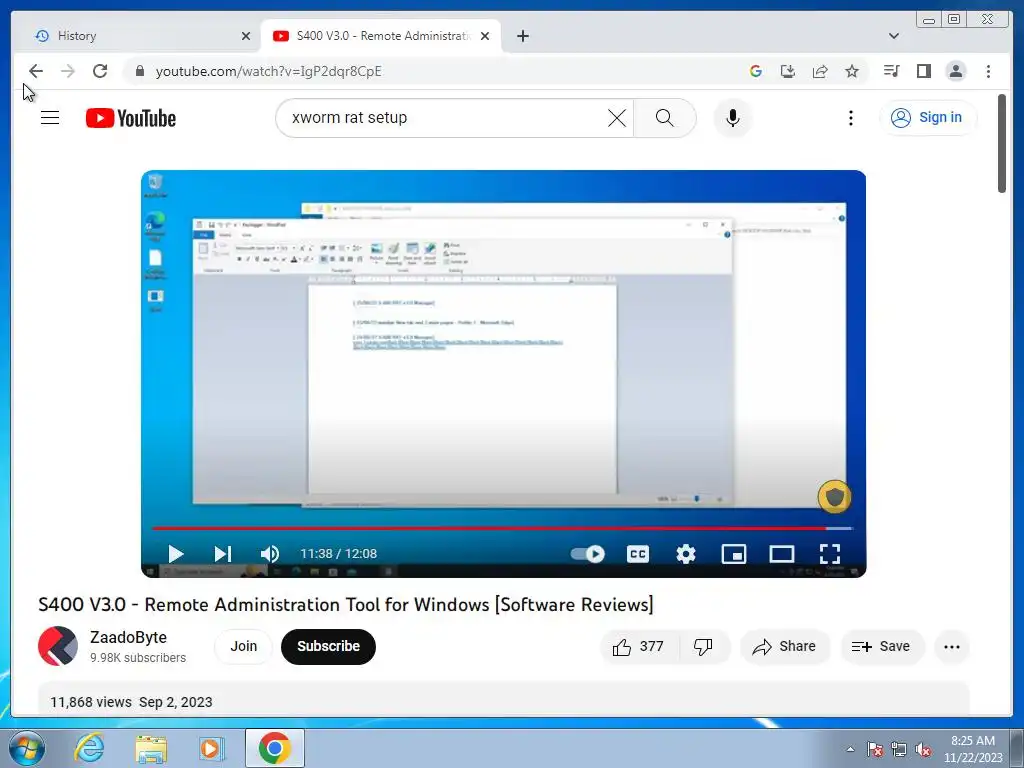Click the muted speaker tray icon
1024x768 pixels.
click(923, 749)
